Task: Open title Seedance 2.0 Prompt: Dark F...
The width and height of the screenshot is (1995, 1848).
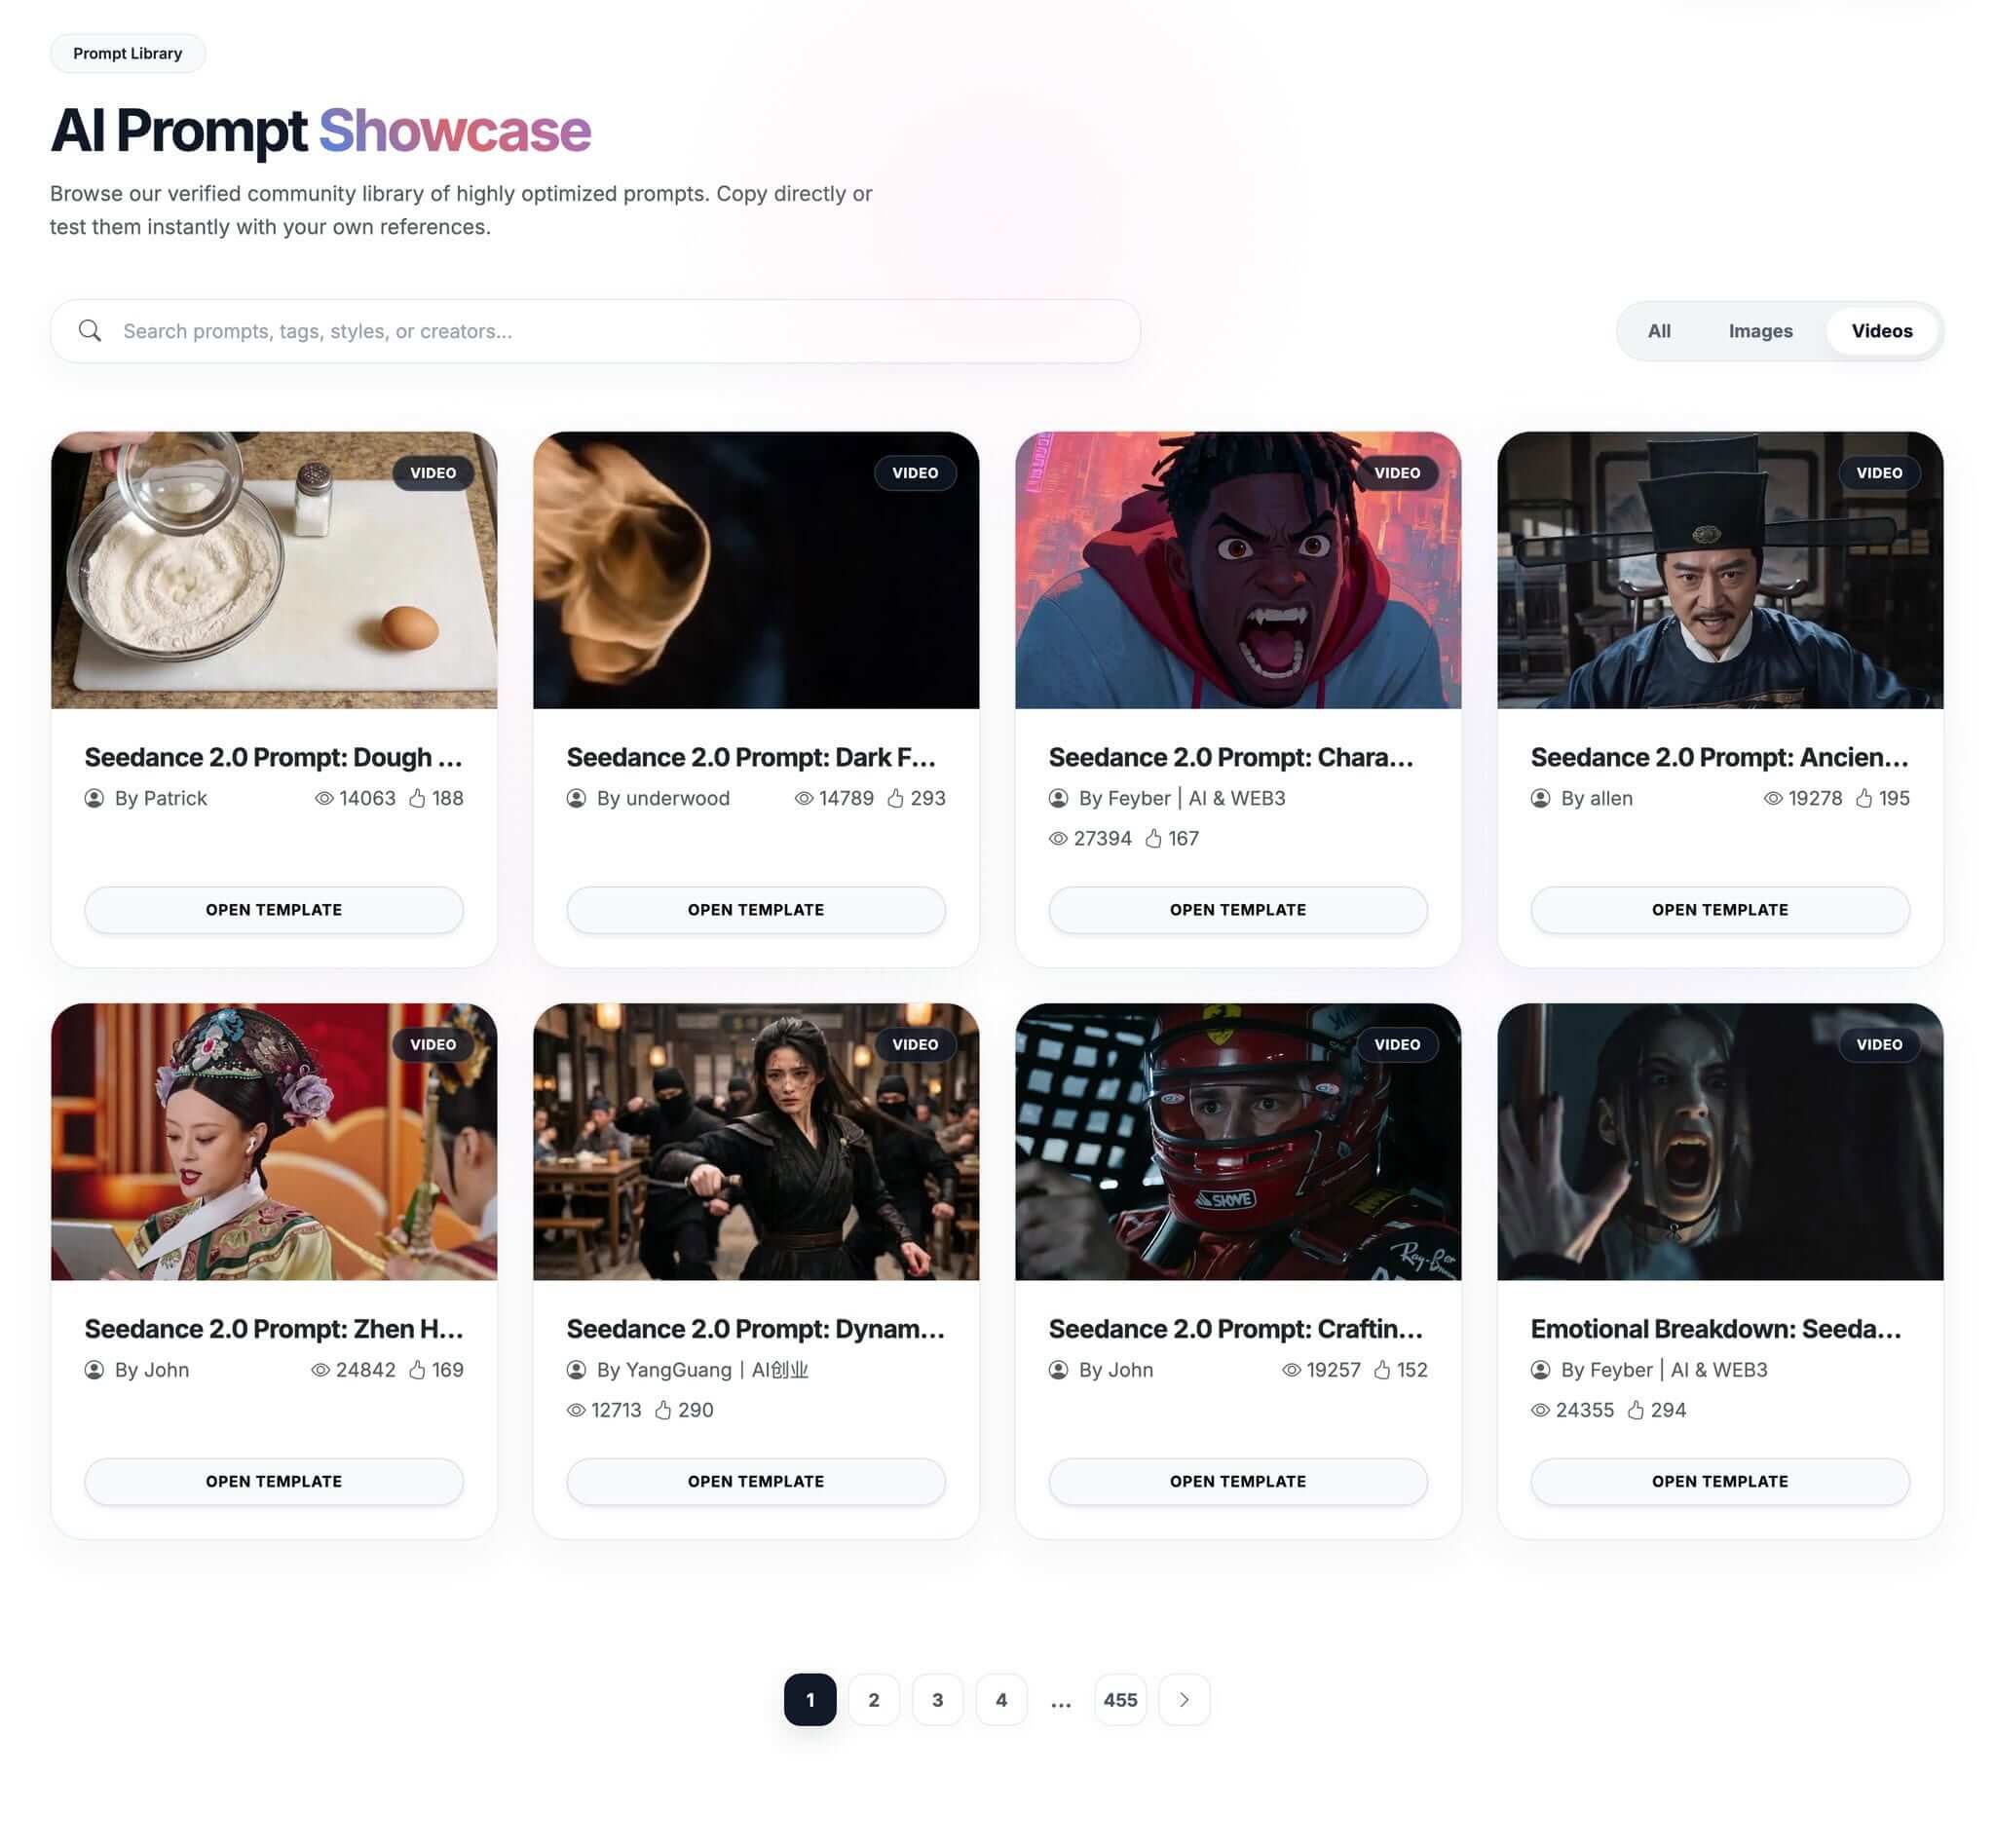Action: pyautogui.click(x=752, y=757)
